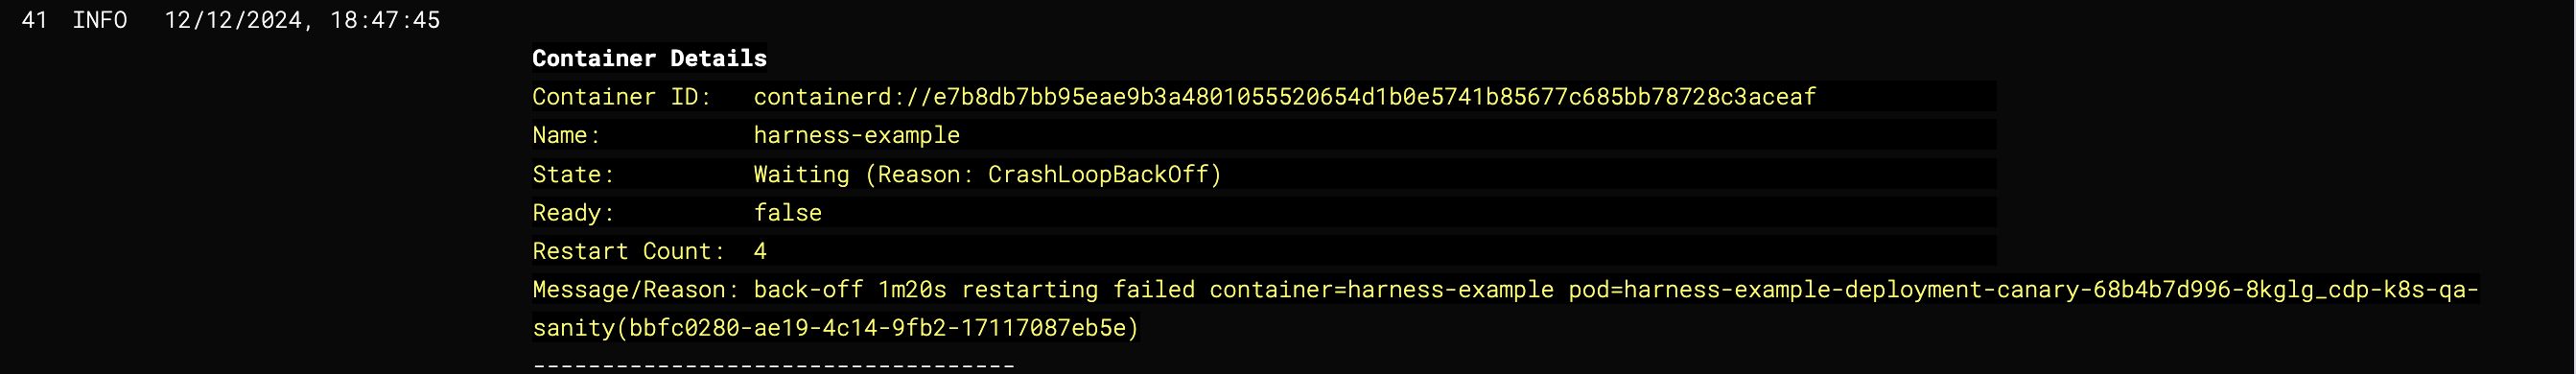
Task: Click the Waiting (Reason: CrashLoopBackOff) text
Action: (987, 174)
